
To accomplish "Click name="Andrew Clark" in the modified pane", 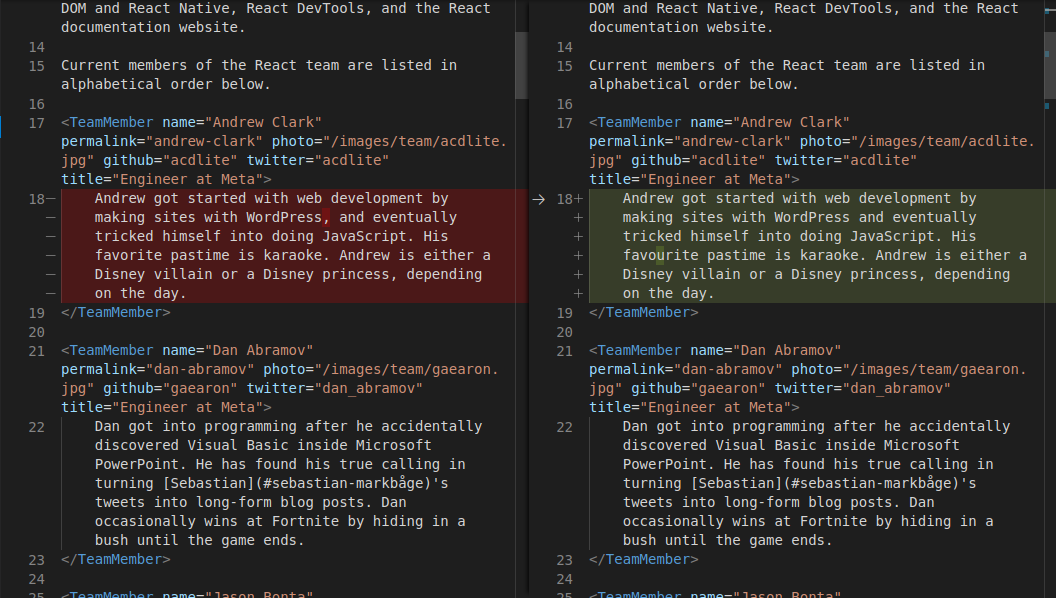I will click(x=770, y=123).
